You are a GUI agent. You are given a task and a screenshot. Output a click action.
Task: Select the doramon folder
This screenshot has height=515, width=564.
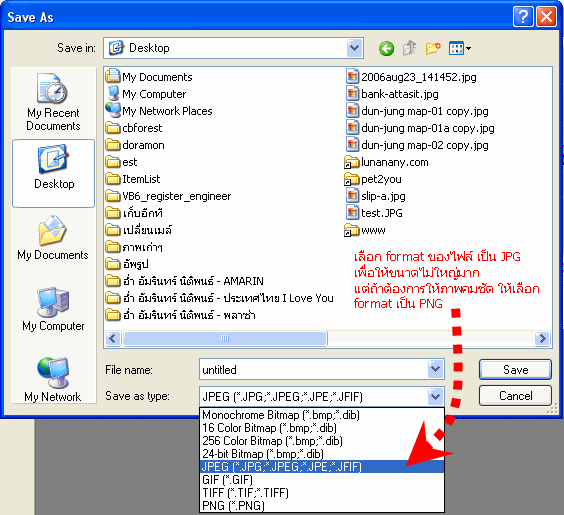pos(135,145)
